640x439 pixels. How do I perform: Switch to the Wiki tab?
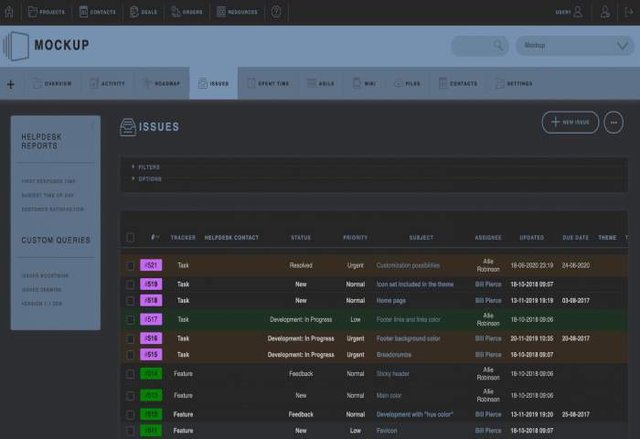pyautogui.click(x=364, y=84)
